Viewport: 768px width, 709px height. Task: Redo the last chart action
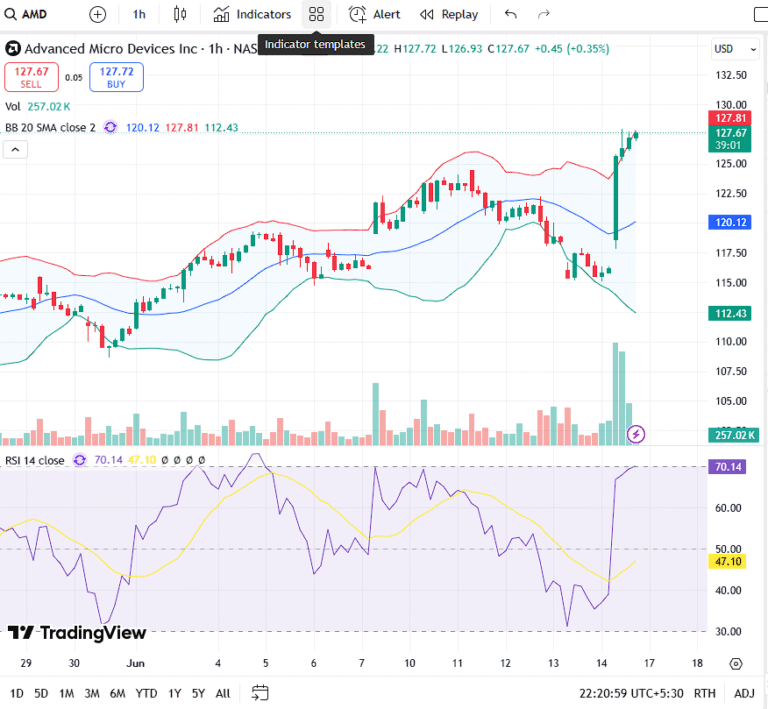point(544,15)
